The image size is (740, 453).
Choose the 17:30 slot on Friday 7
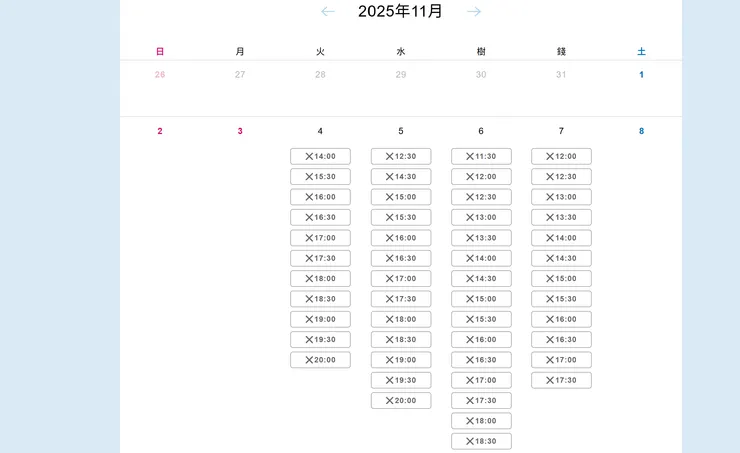point(561,380)
